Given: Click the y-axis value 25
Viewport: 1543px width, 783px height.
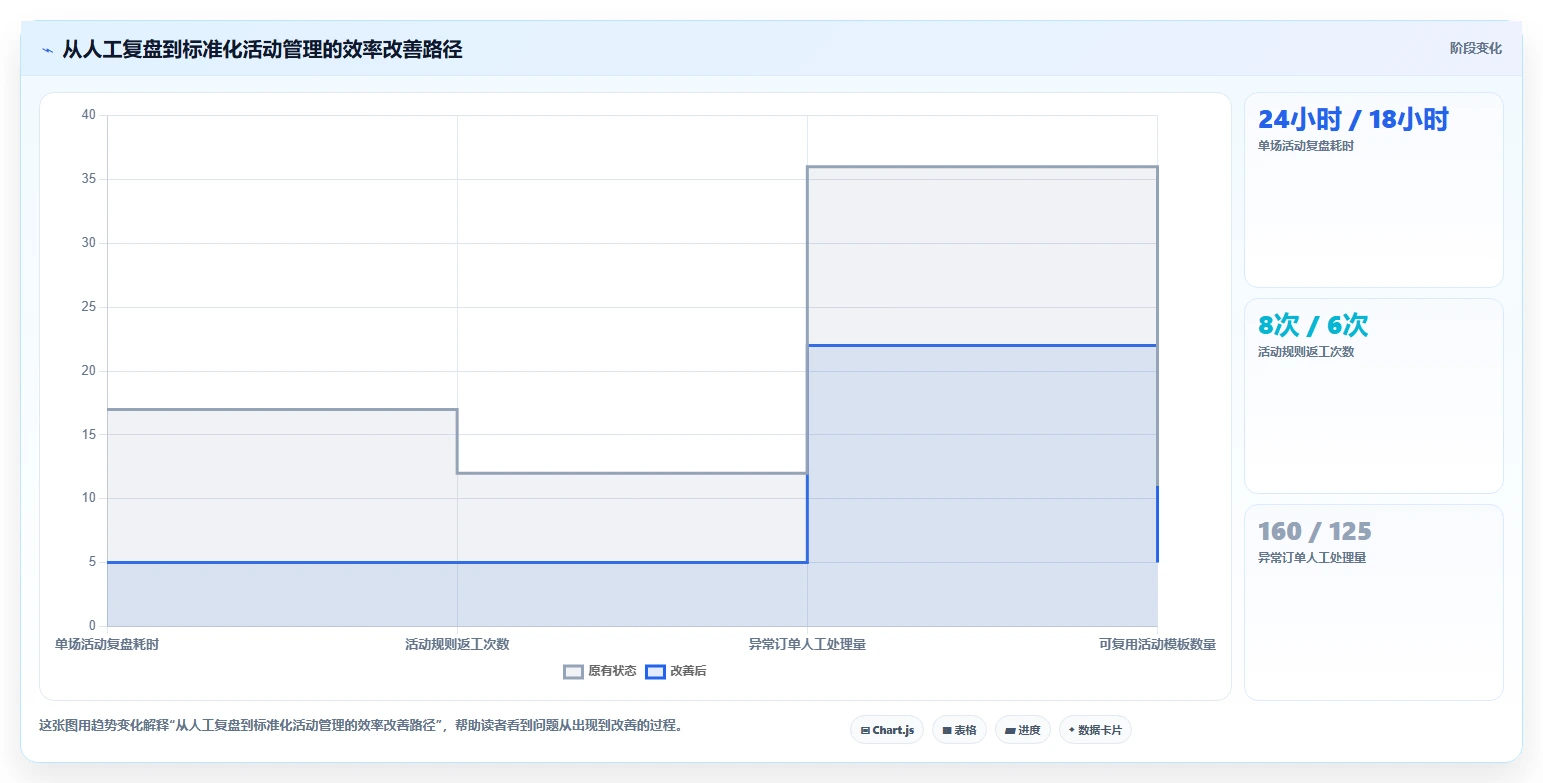Looking at the screenshot, I should point(88,307).
